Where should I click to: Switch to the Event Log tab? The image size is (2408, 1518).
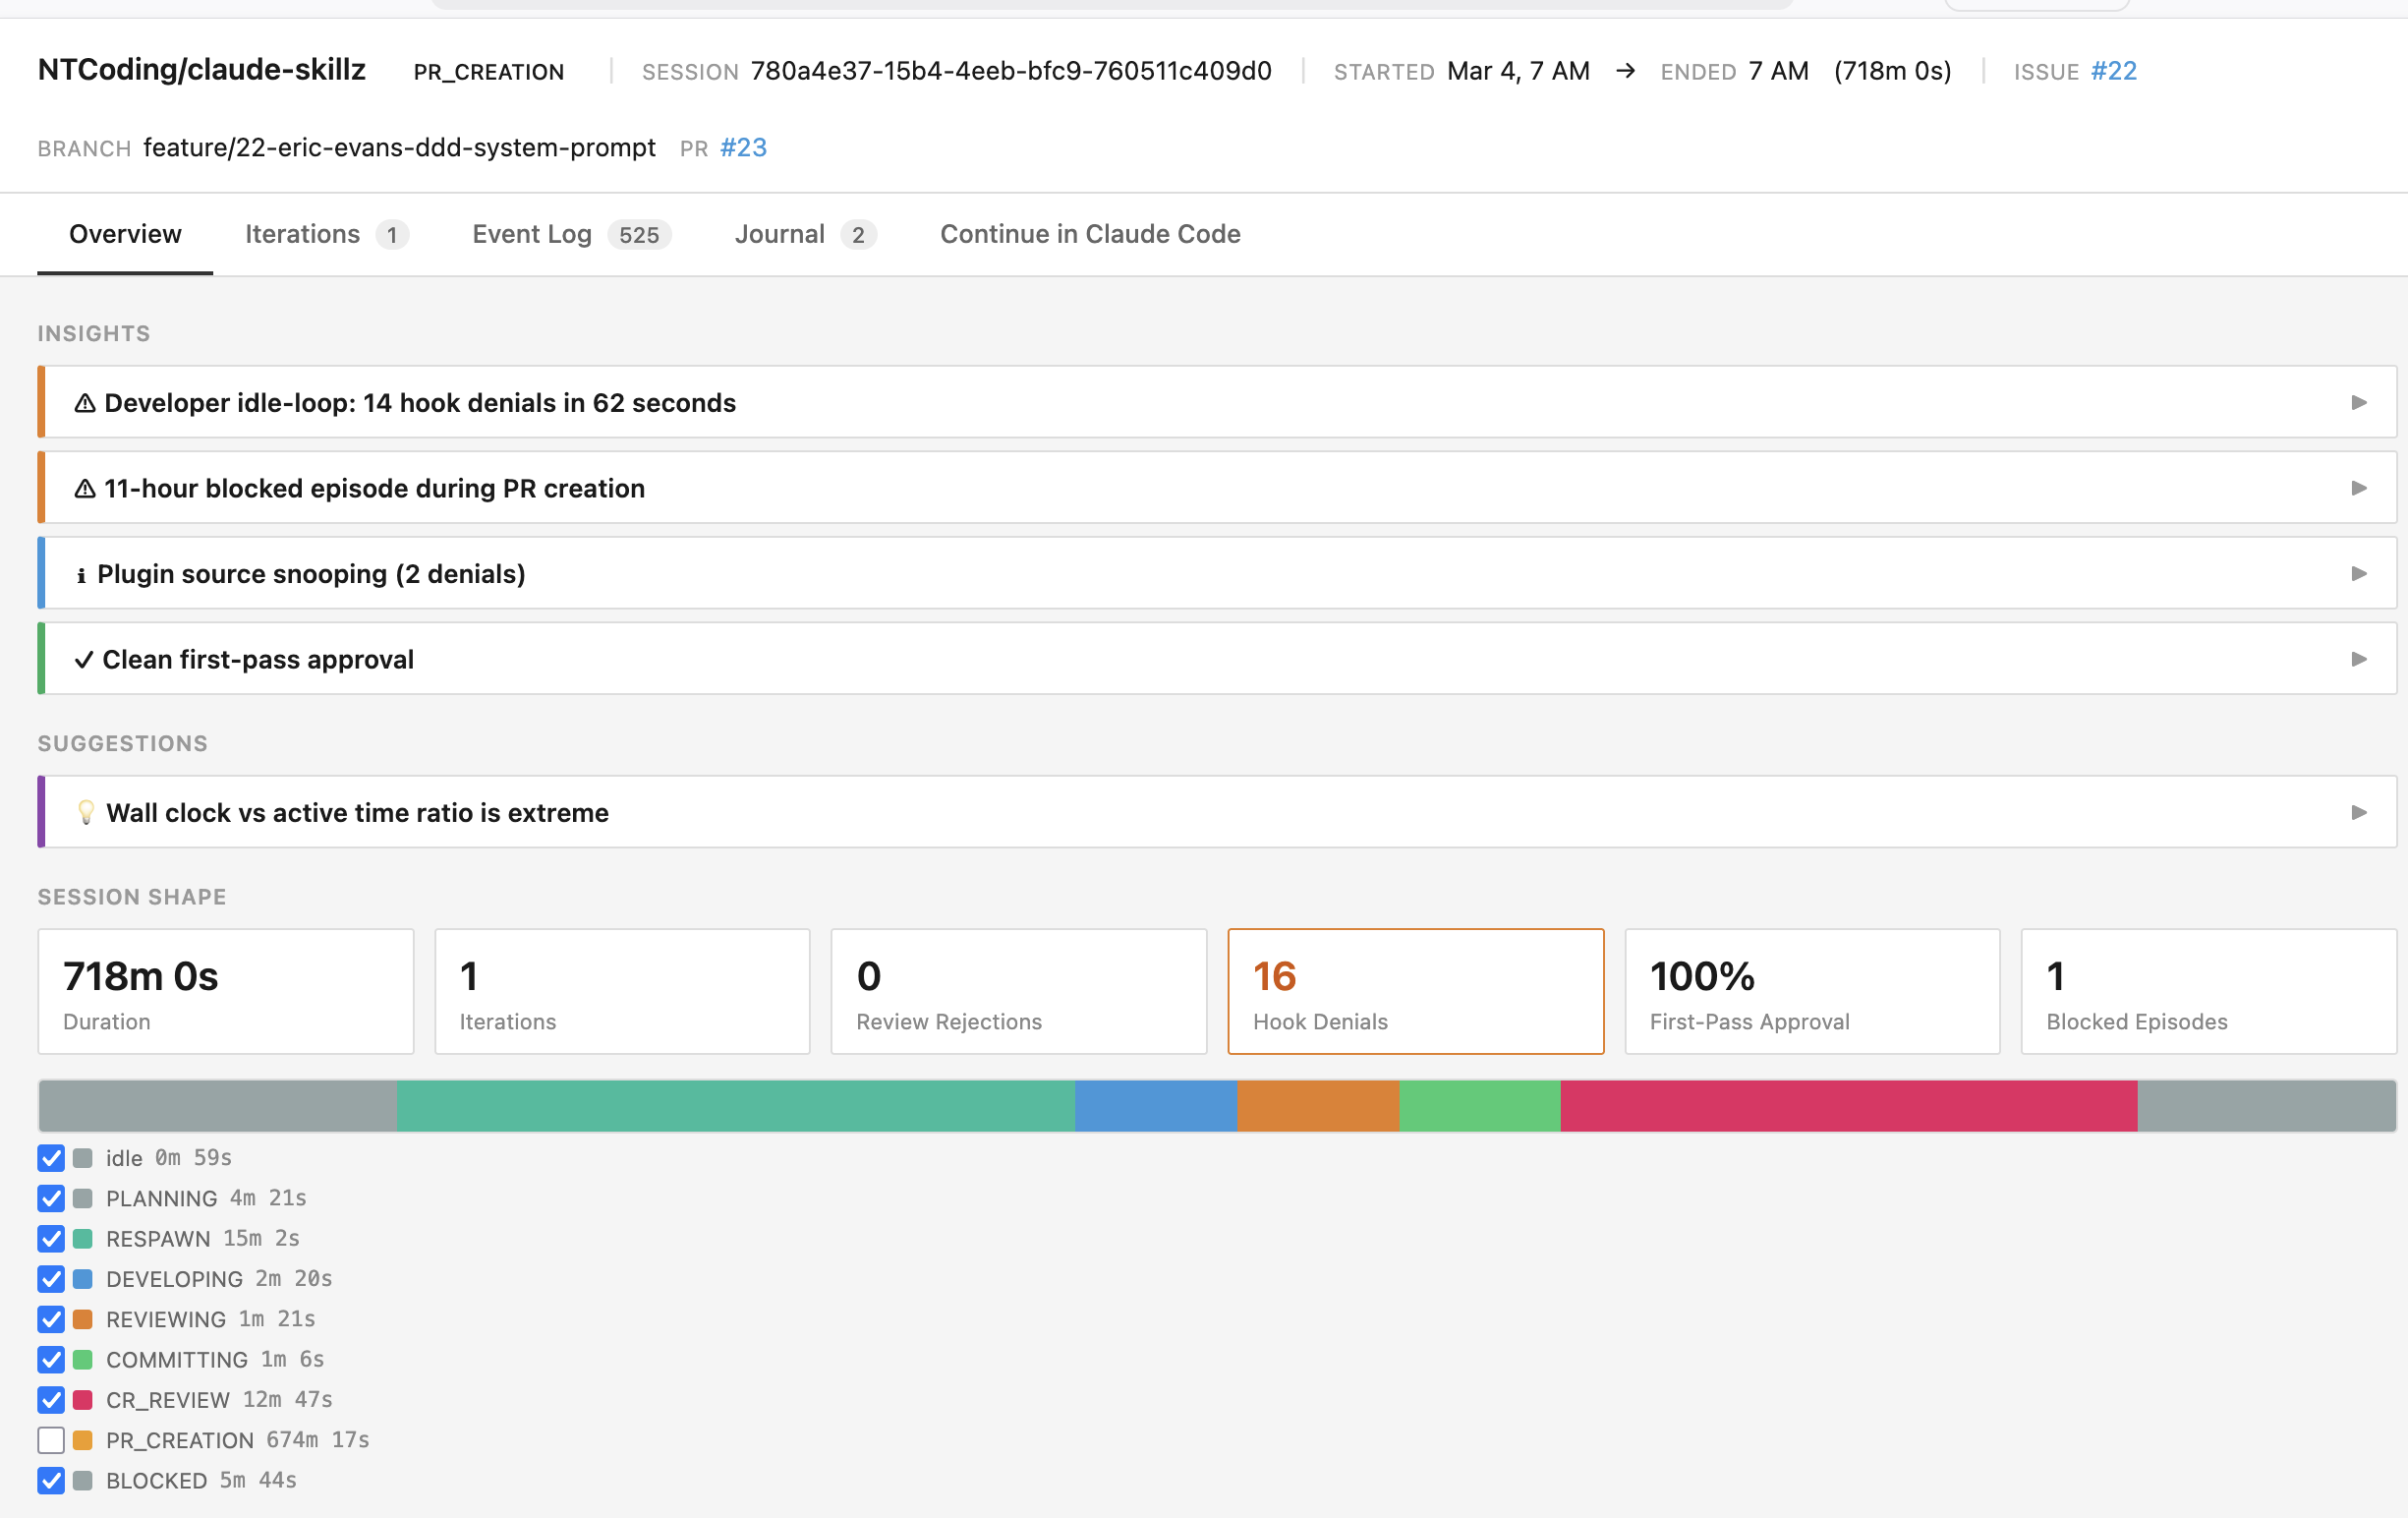(x=531, y=234)
